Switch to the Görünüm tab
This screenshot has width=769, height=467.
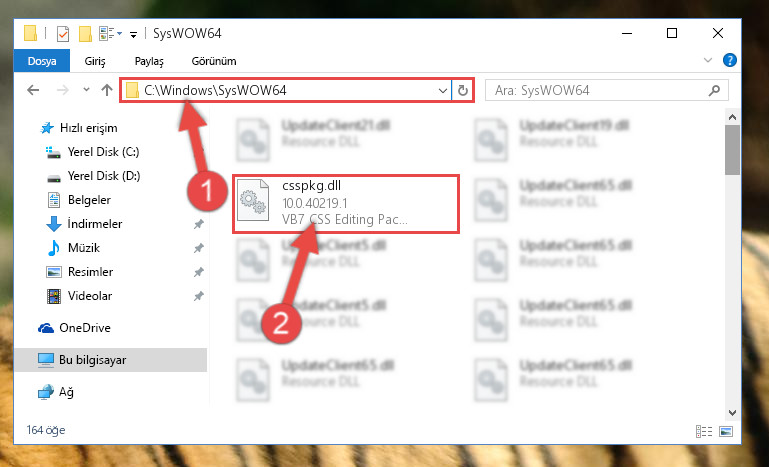[x=214, y=61]
